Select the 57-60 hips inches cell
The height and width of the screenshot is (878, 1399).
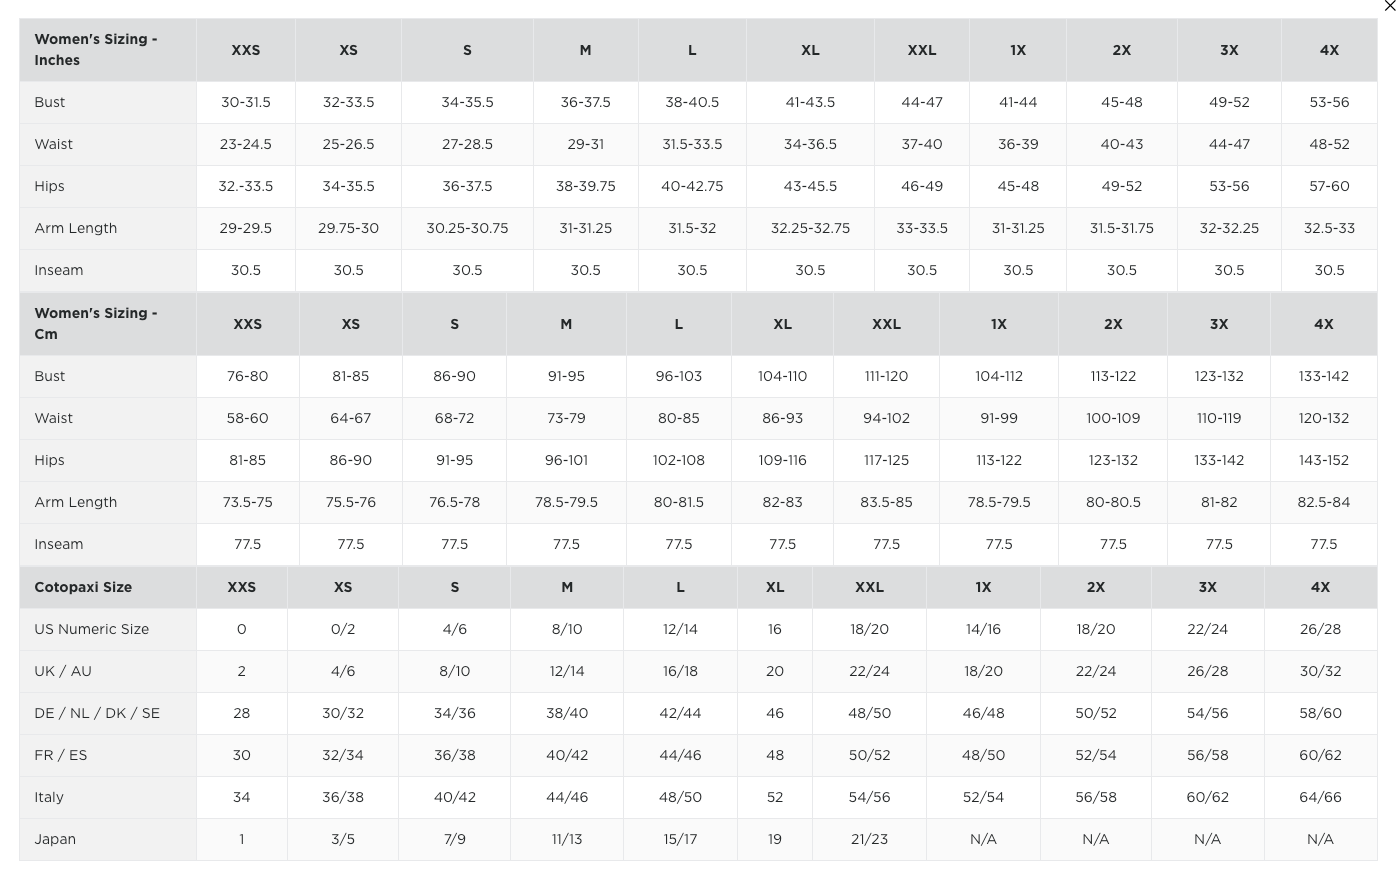coord(1329,186)
